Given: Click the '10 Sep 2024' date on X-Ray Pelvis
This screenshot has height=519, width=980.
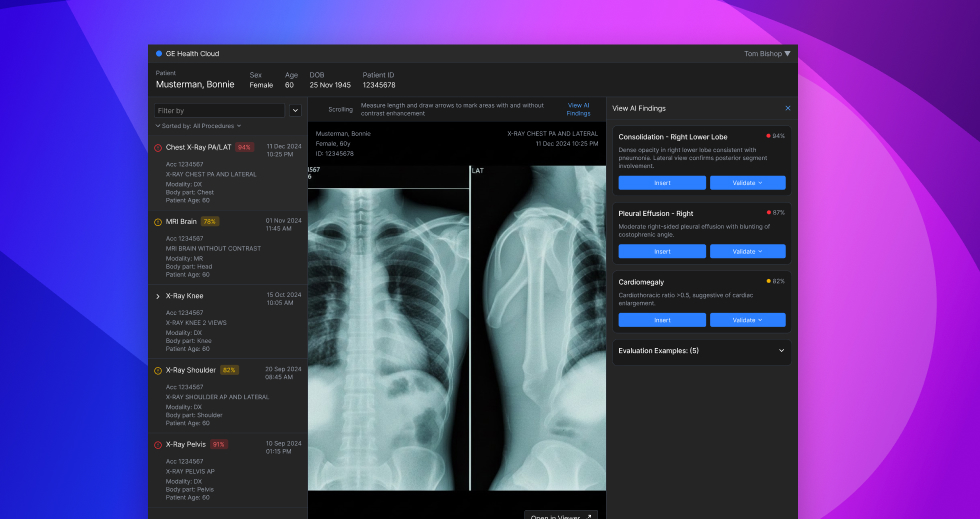Looking at the screenshot, I should [x=284, y=443].
